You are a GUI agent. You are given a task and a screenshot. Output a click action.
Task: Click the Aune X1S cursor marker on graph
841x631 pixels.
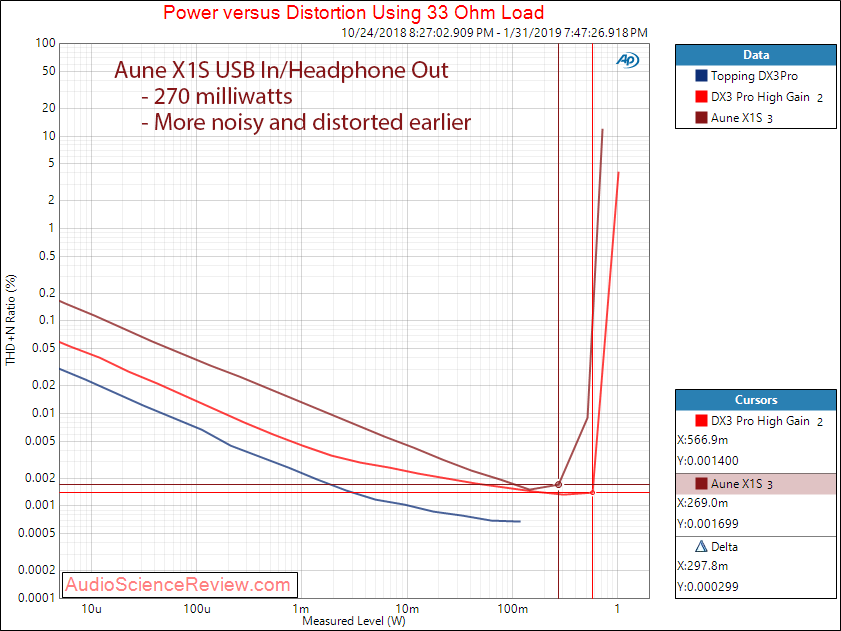click(x=558, y=485)
